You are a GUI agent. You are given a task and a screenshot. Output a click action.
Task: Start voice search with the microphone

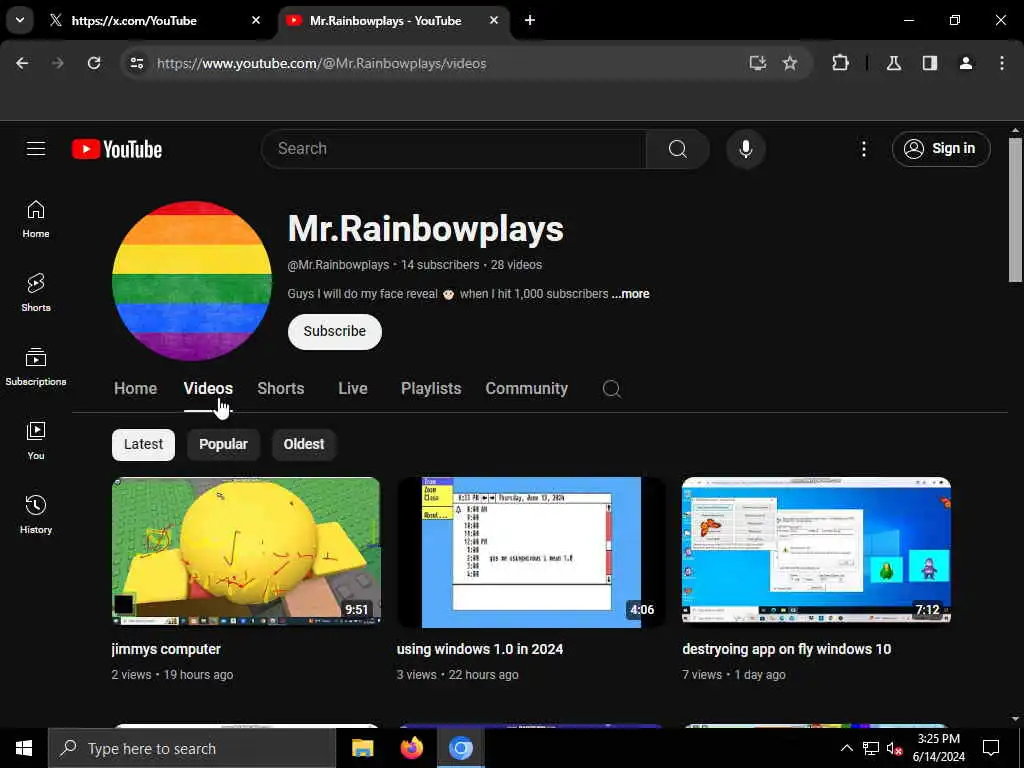pyautogui.click(x=745, y=149)
